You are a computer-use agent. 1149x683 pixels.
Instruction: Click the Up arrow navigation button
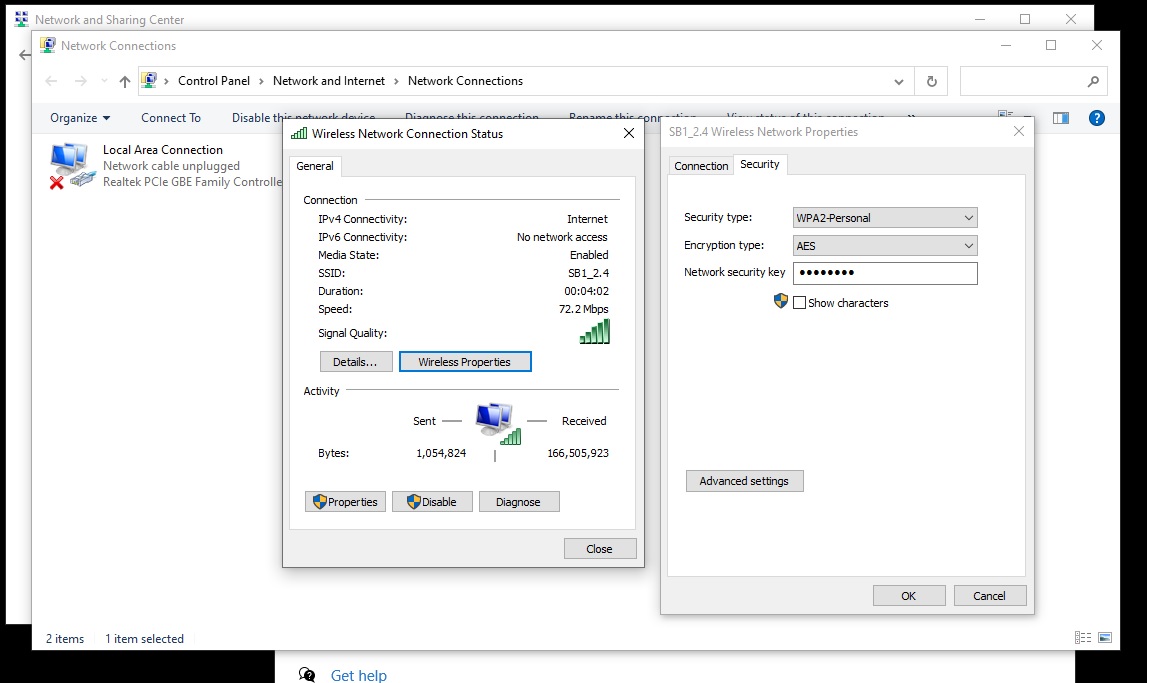[125, 81]
